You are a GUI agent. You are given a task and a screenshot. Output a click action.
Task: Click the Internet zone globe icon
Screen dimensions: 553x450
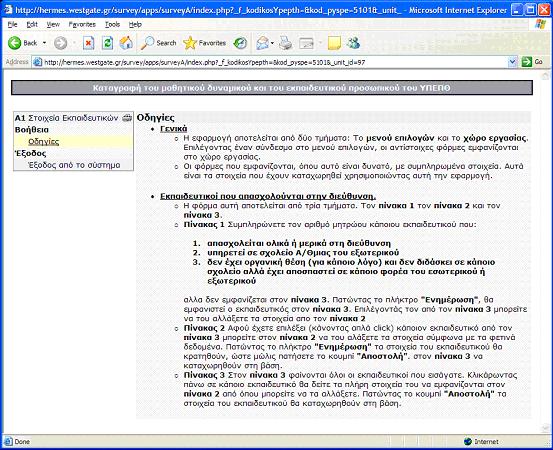(468, 441)
